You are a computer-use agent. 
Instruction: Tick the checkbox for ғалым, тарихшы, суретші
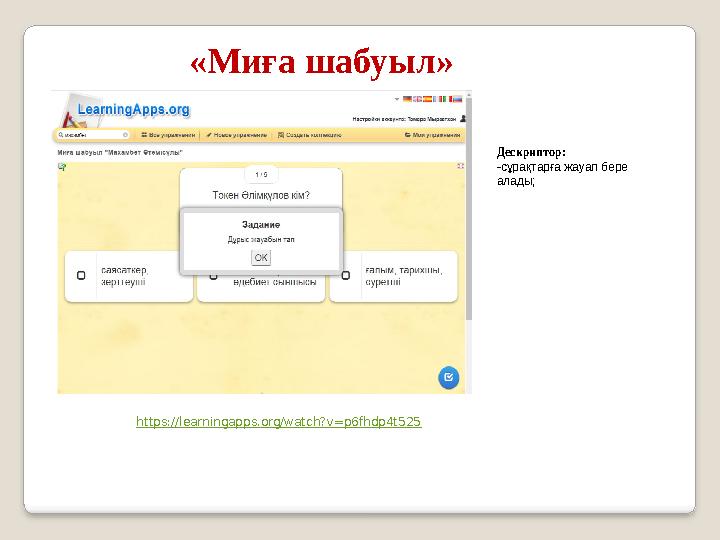point(346,276)
